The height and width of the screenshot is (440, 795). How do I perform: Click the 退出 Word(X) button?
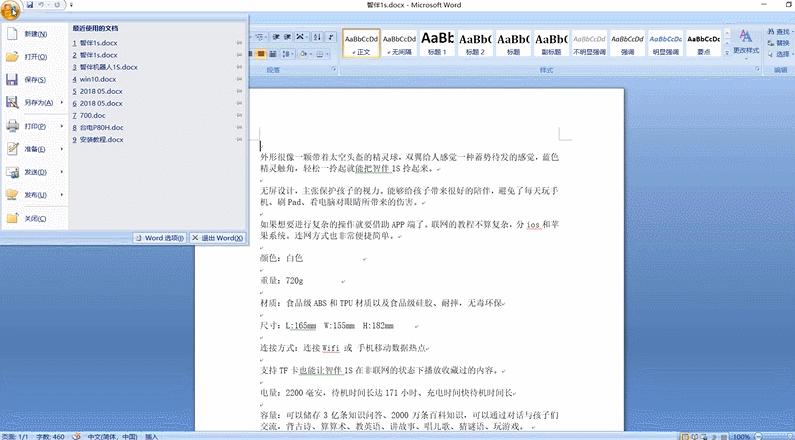point(218,238)
